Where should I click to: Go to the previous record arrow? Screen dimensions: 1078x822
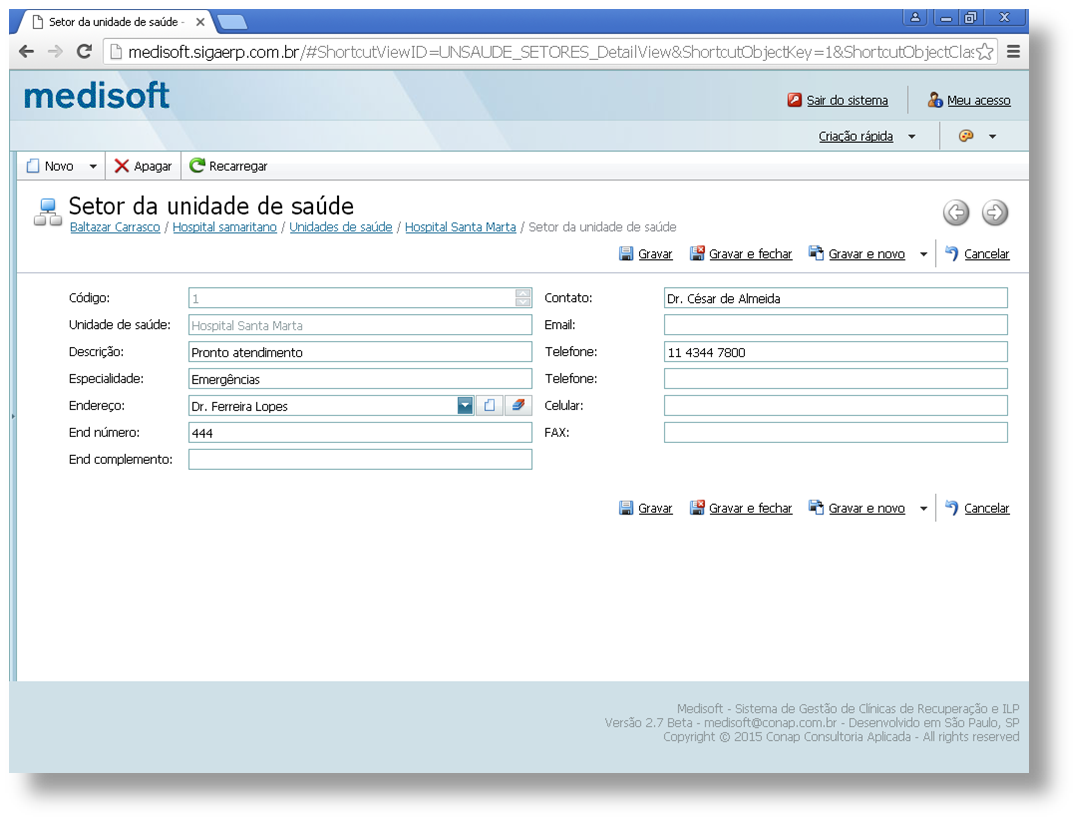956,212
